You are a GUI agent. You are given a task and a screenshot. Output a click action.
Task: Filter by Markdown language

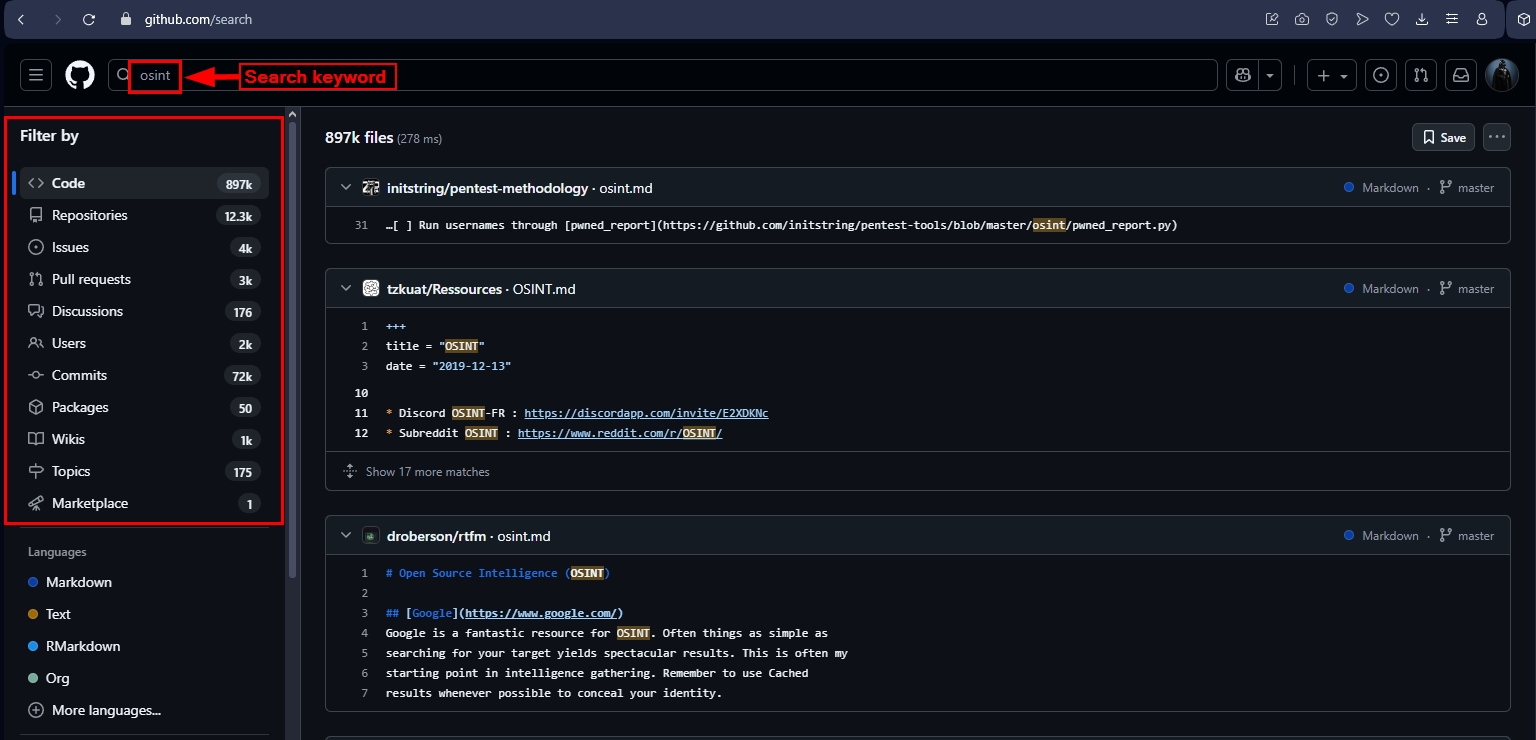tap(78, 582)
